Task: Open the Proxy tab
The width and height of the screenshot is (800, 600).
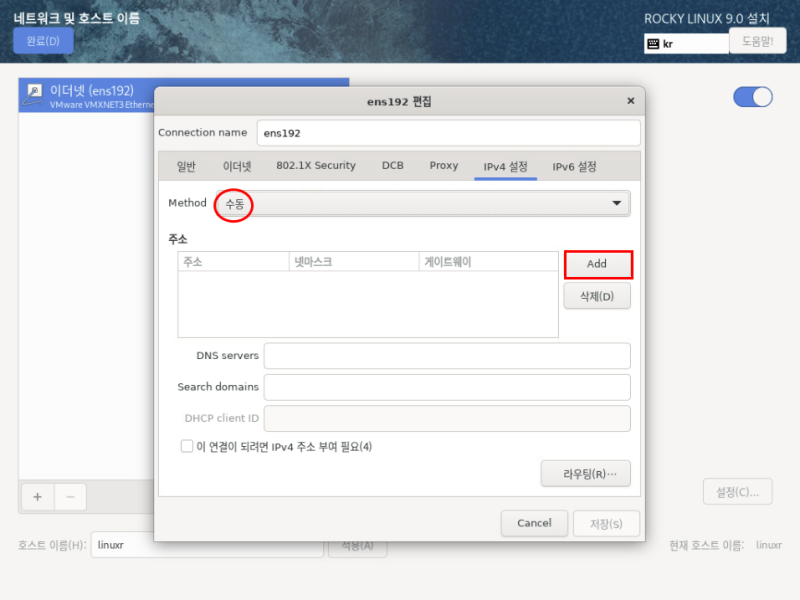Action: pos(444,166)
